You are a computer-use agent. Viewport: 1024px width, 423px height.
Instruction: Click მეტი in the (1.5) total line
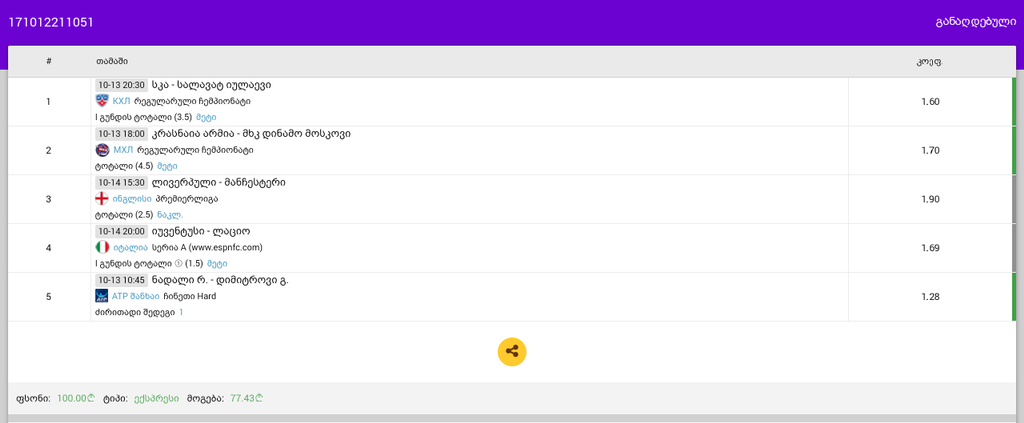point(217,264)
